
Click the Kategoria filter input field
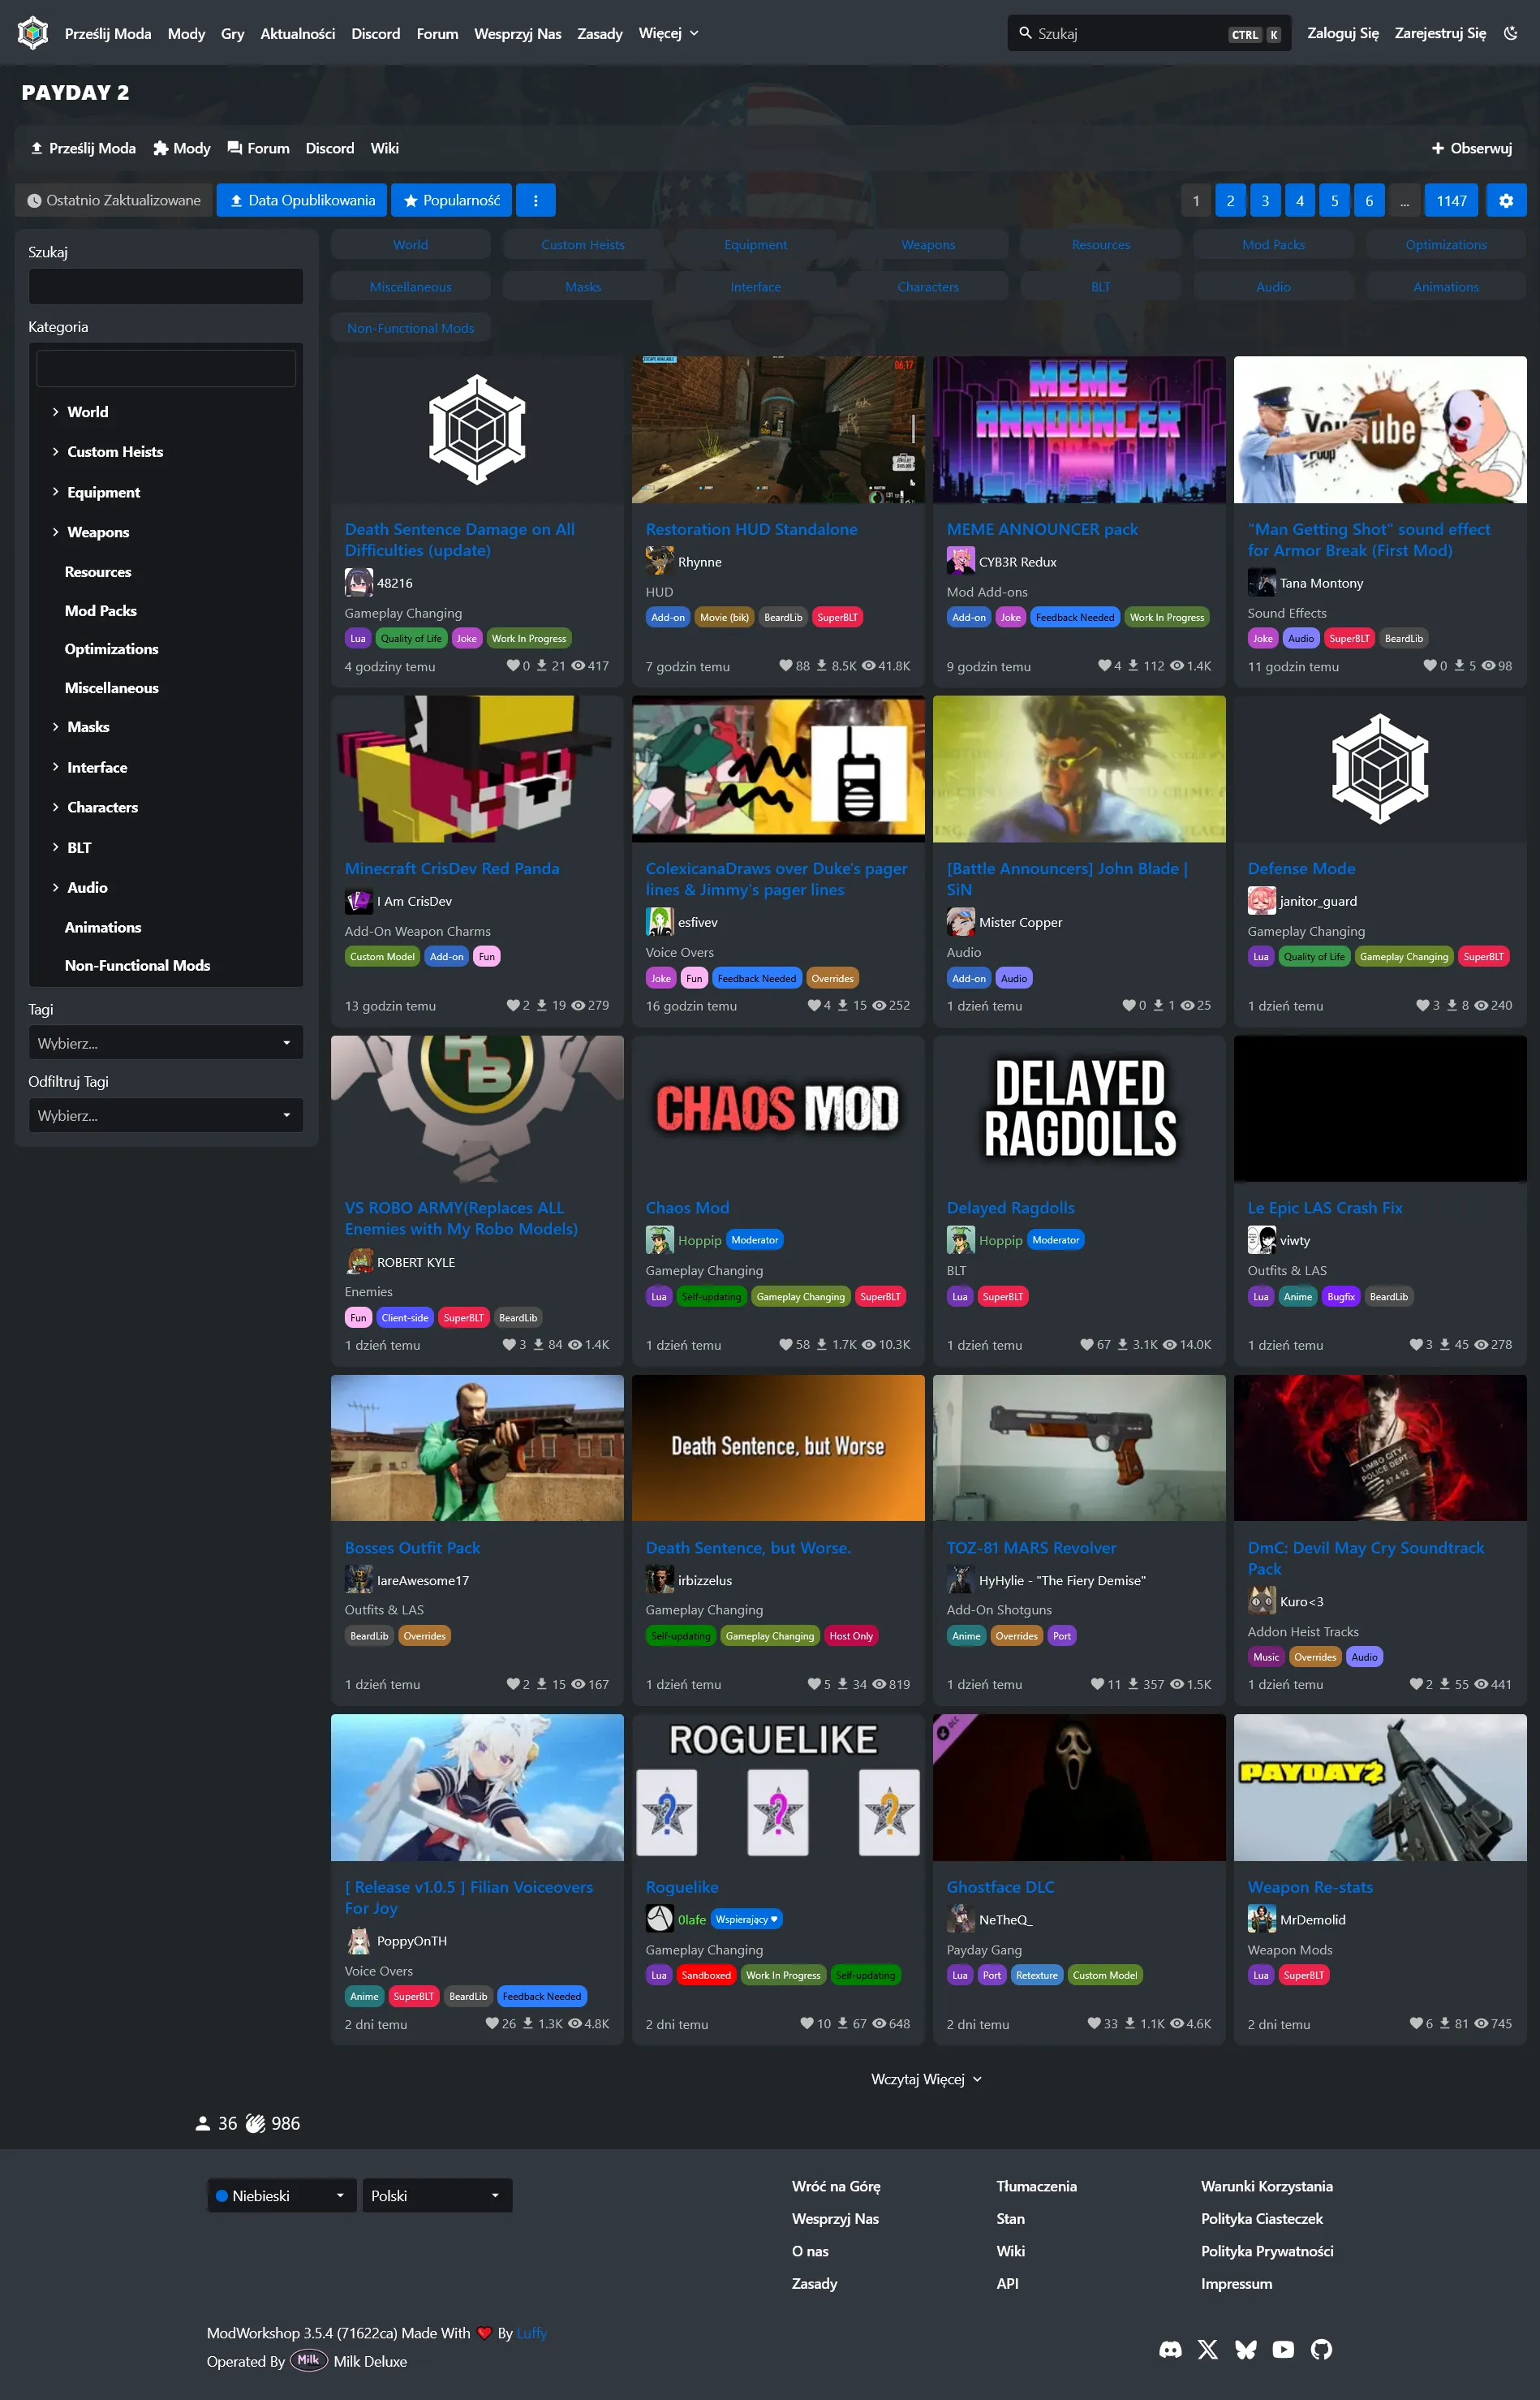tap(165, 368)
